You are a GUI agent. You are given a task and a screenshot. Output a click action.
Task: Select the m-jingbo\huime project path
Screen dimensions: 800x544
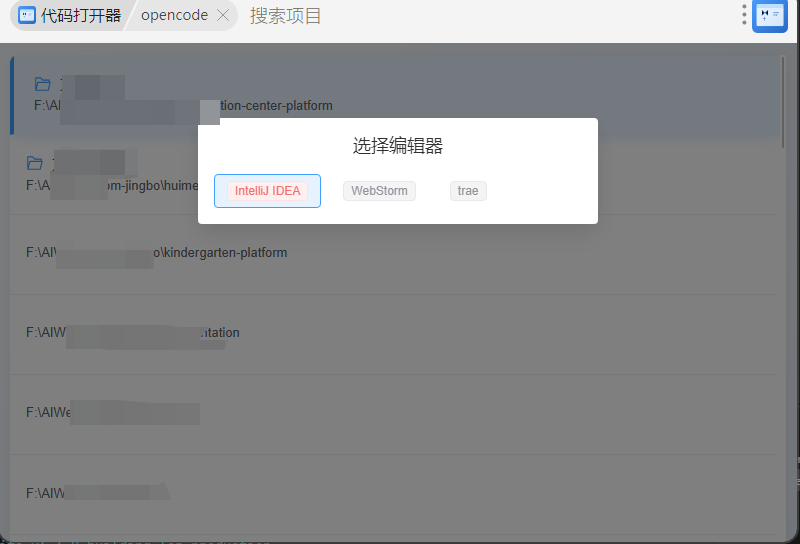click(112, 185)
